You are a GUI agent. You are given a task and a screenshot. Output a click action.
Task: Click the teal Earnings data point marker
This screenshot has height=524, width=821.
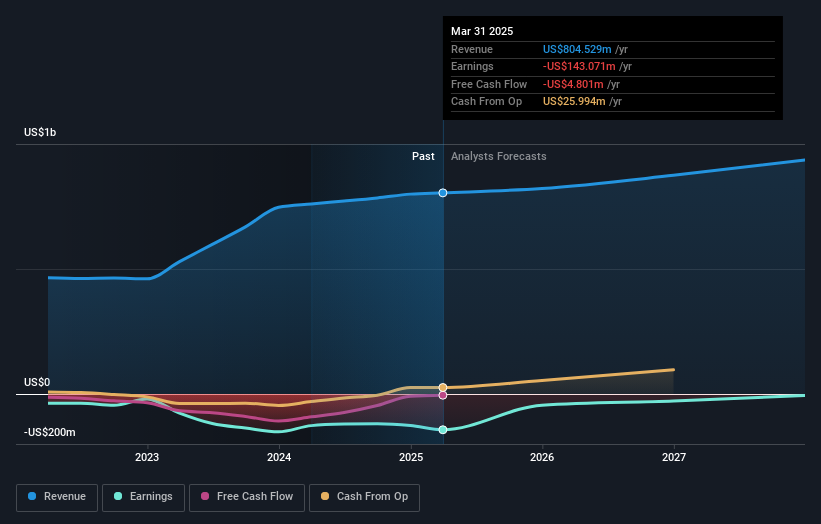click(x=443, y=430)
